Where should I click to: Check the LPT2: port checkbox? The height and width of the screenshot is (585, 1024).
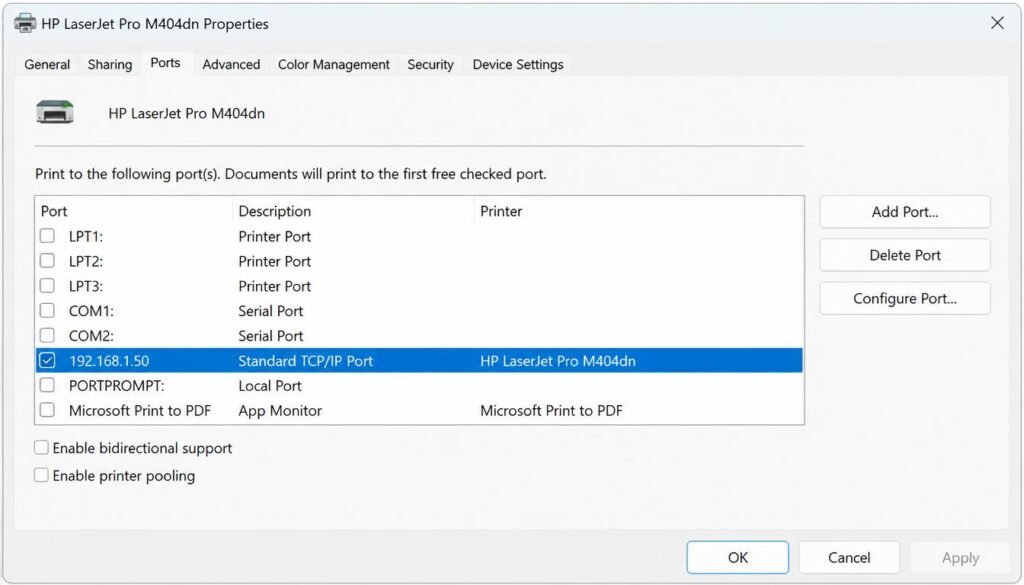point(47,261)
